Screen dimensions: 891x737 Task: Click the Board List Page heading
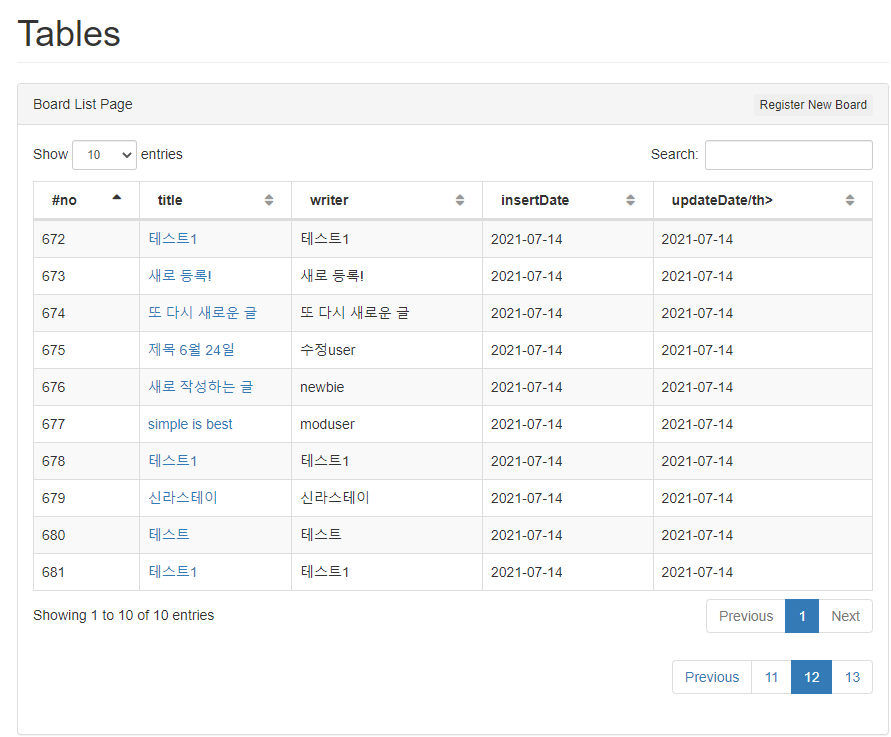click(82, 105)
